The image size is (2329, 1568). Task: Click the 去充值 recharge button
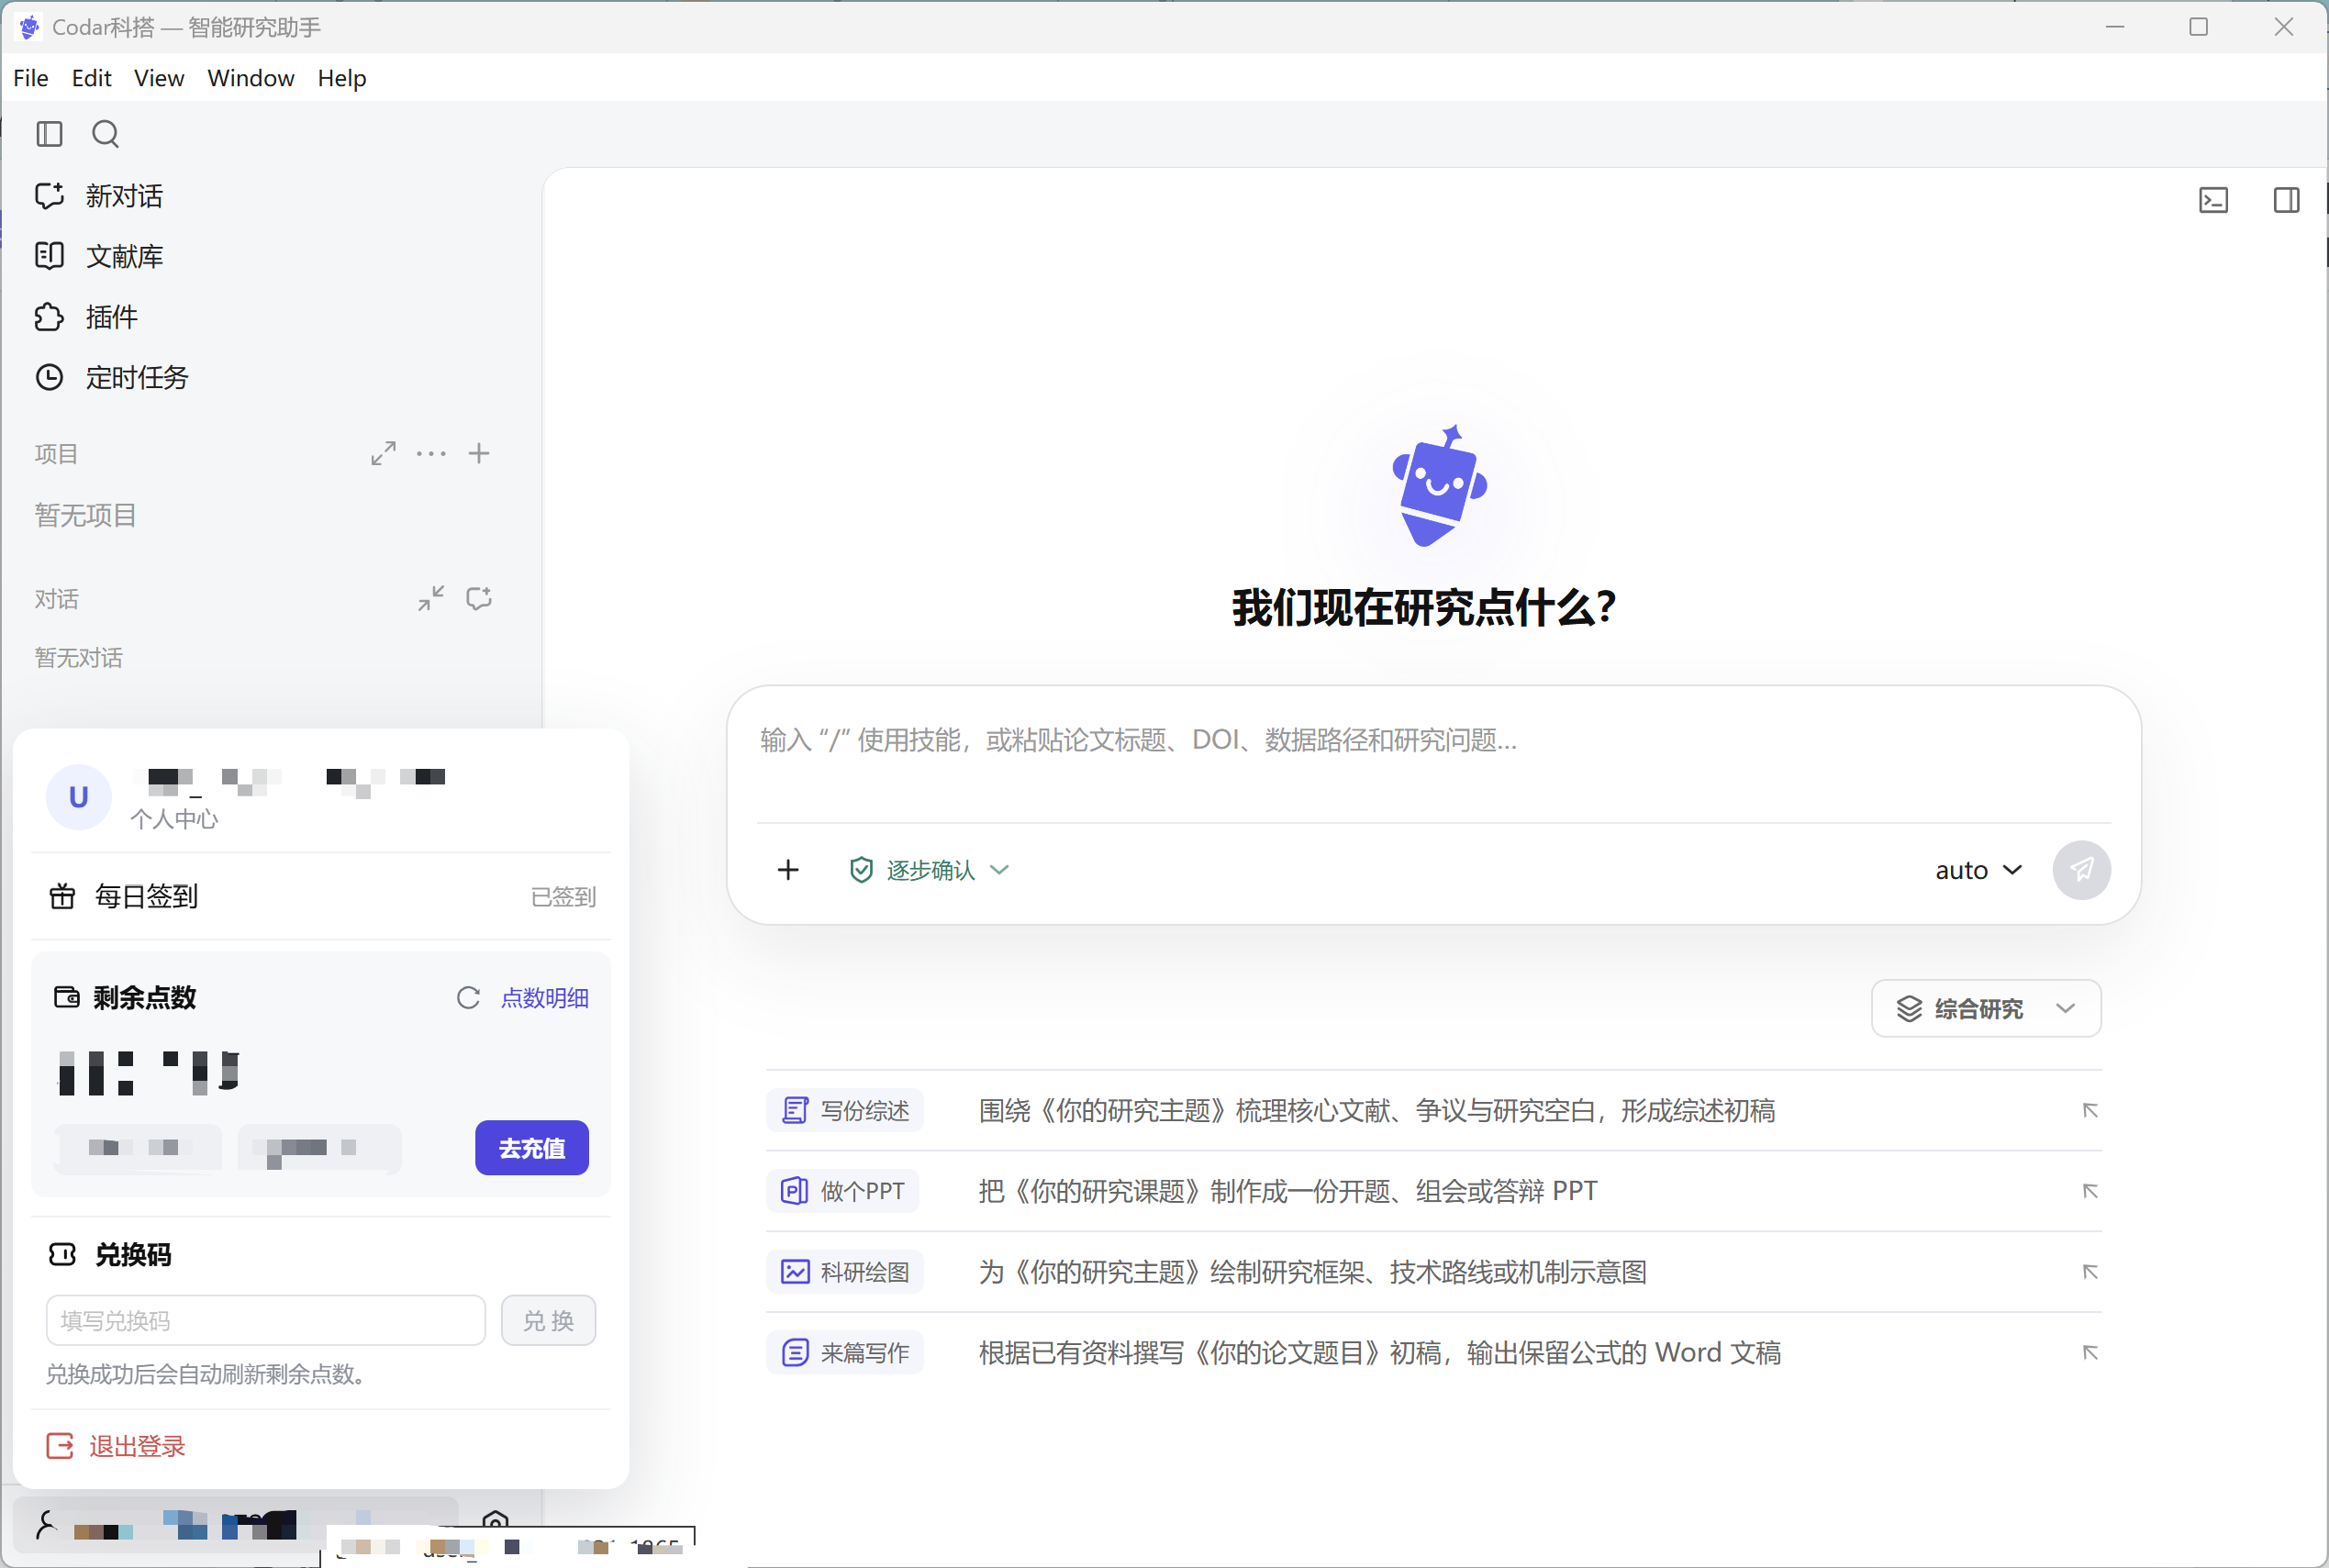532,1148
